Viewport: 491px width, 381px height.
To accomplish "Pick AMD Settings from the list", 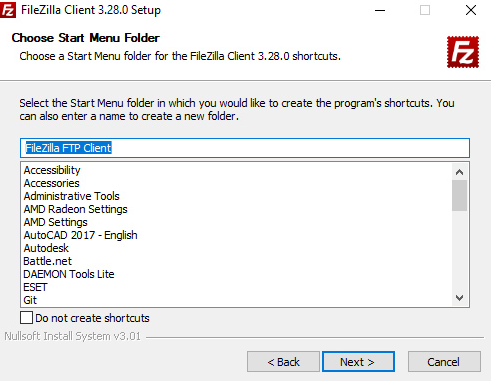I will click(56, 222).
